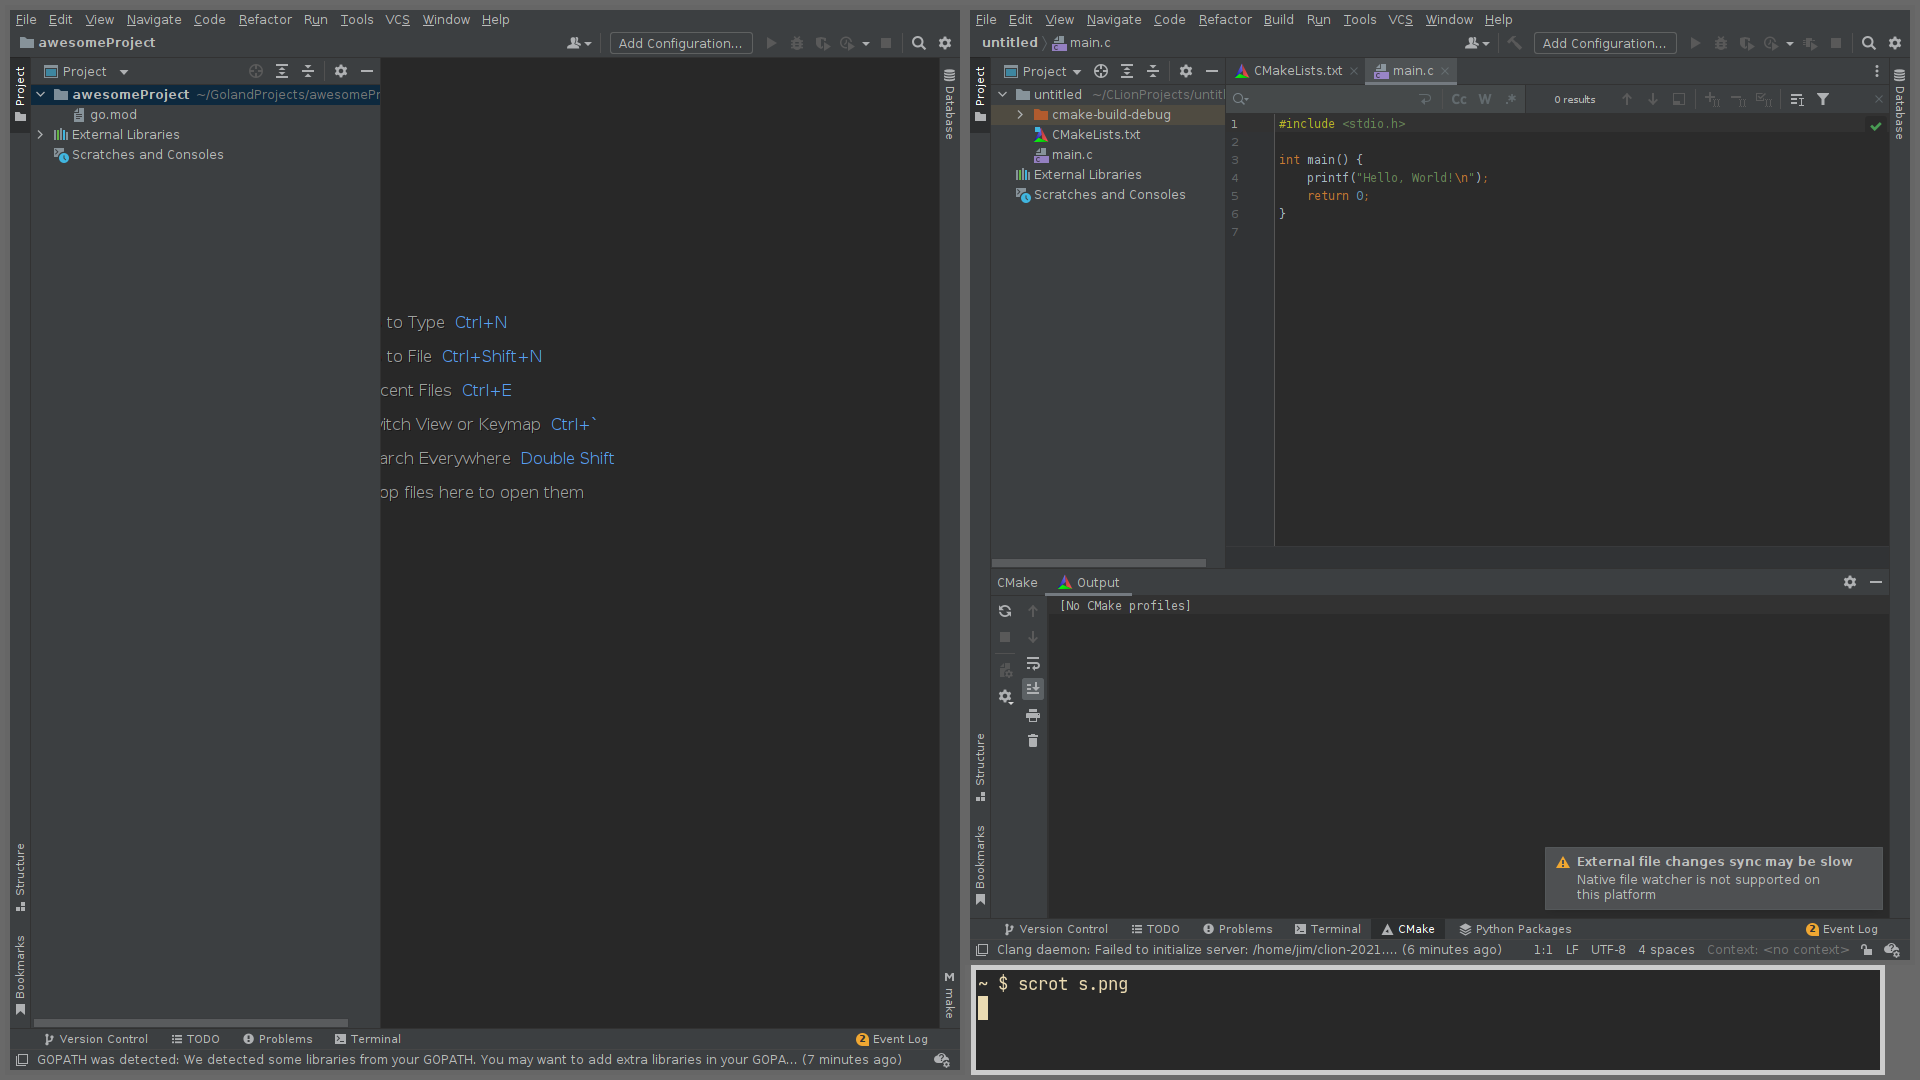Screen dimensions: 1920x1080
Task: Reload the CMake project in the CMake panel
Action: [x=1005, y=611]
